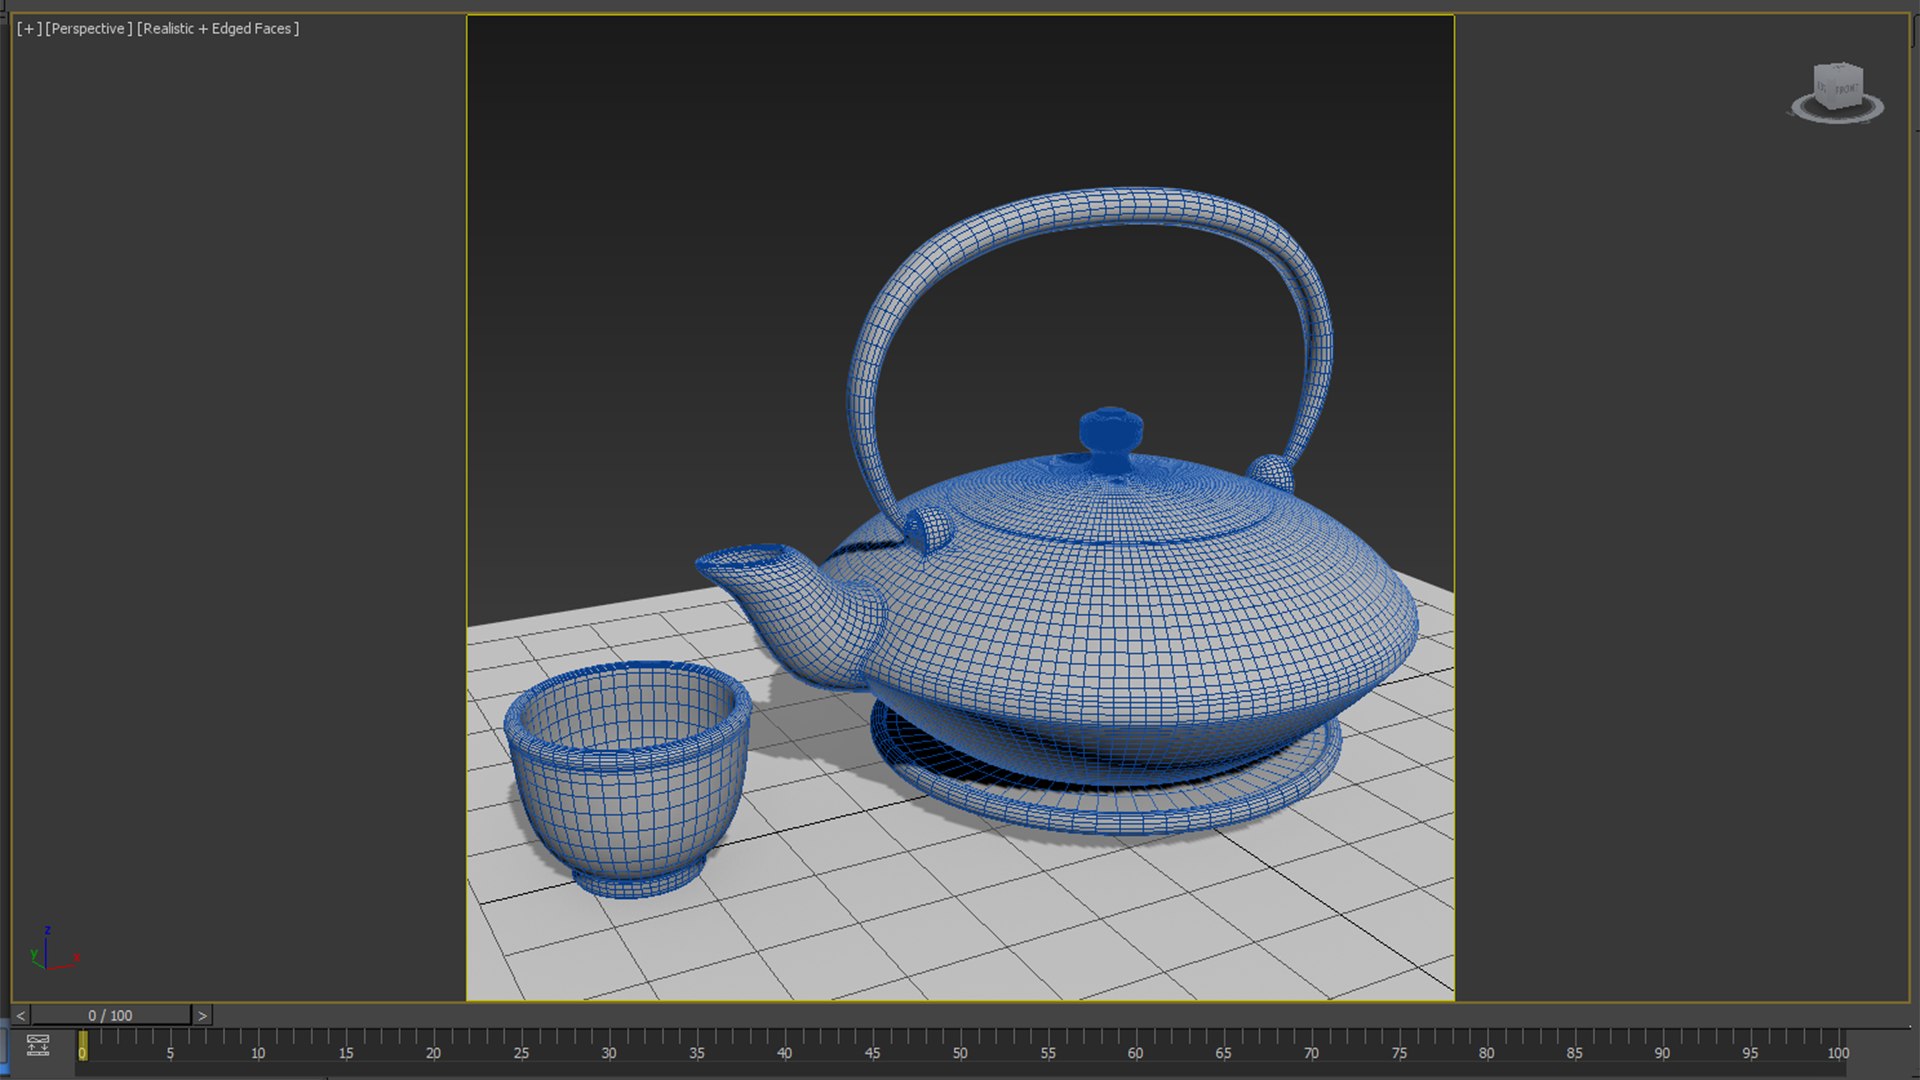Click the 0 / 100 time slider
Viewport: 1920px width, 1080px height.
tap(110, 1015)
